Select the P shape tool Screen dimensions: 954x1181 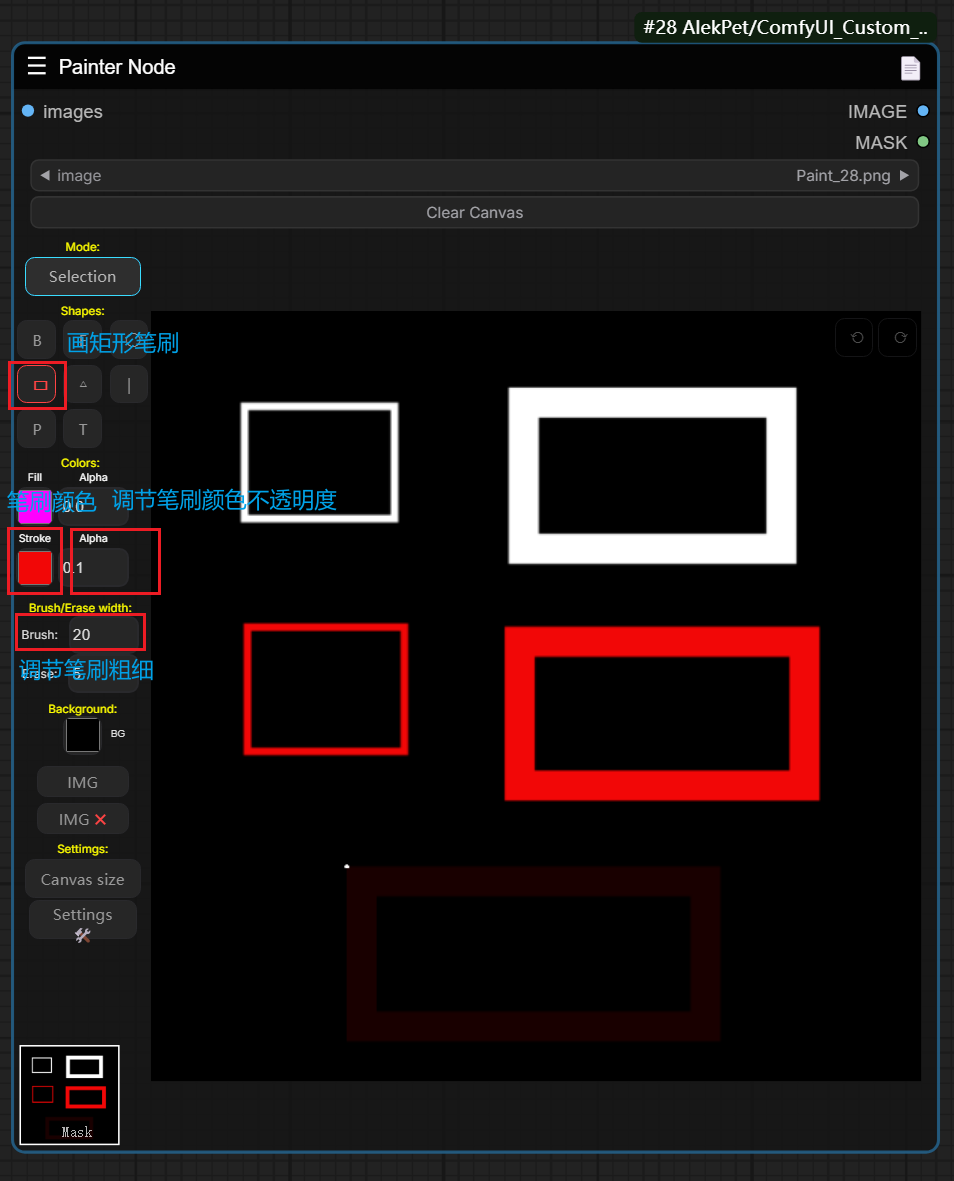[x=37, y=429]
